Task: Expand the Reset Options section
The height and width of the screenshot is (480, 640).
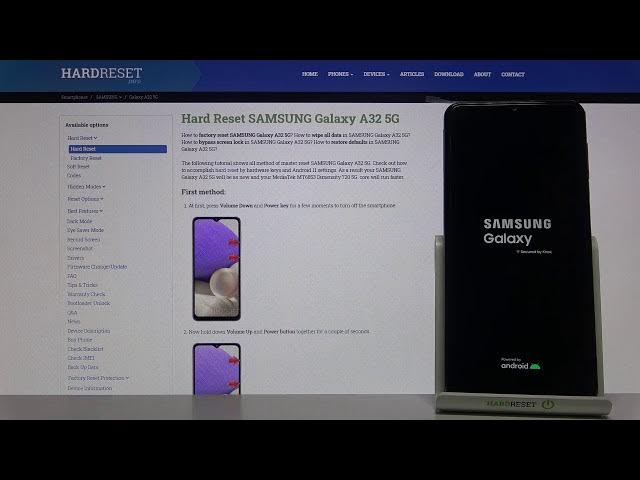Action: click(85, 199)
